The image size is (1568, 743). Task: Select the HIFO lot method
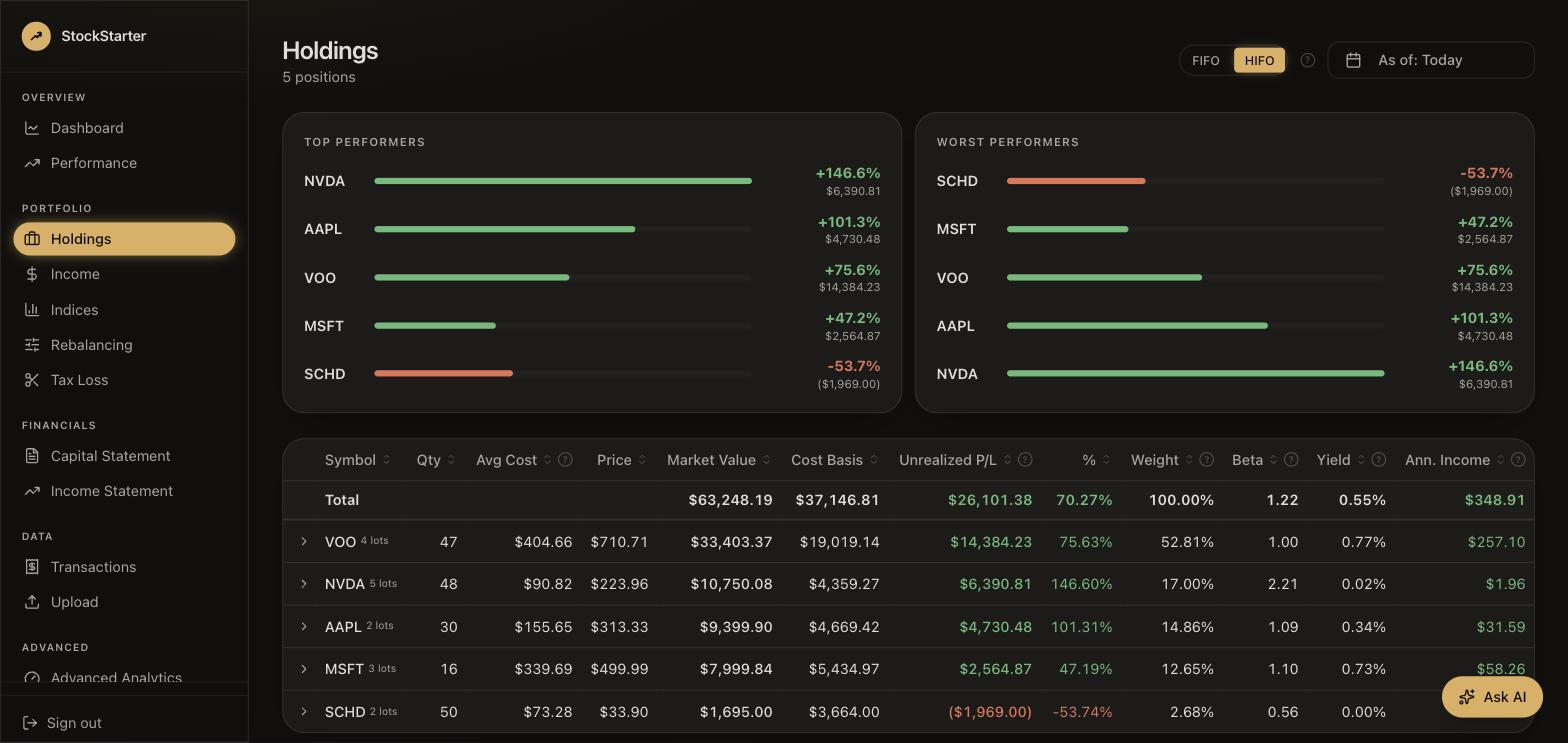click(x=1259, y=60)
